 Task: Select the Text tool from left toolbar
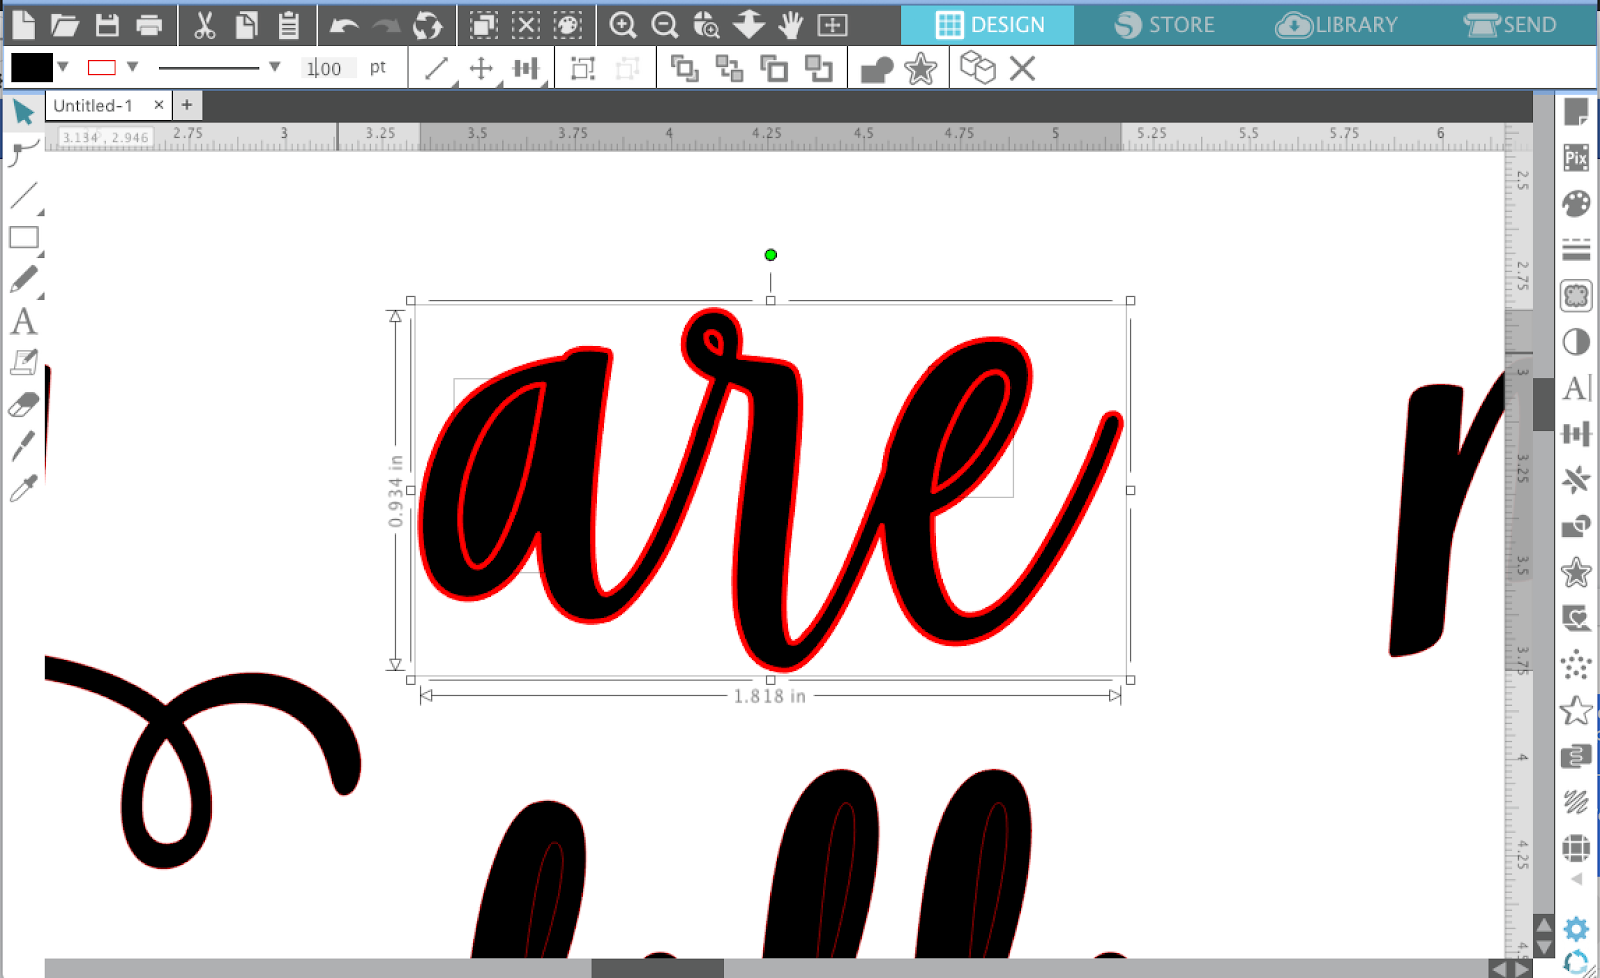pyautogui.click(x=23, y=322)
